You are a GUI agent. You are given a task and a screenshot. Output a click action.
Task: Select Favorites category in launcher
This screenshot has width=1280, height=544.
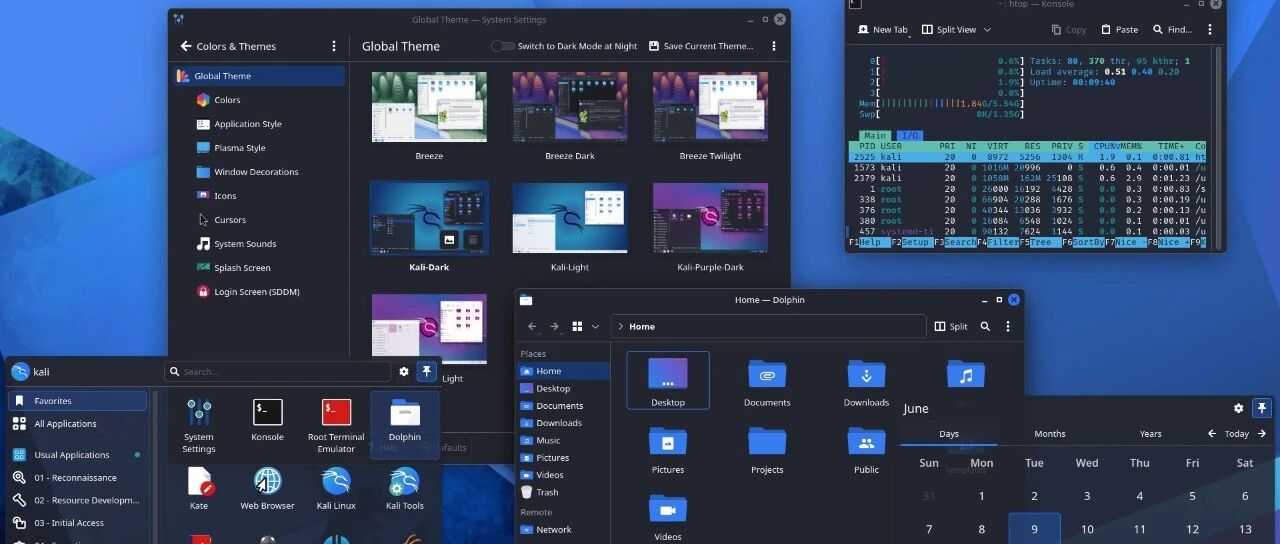[77, 401]
